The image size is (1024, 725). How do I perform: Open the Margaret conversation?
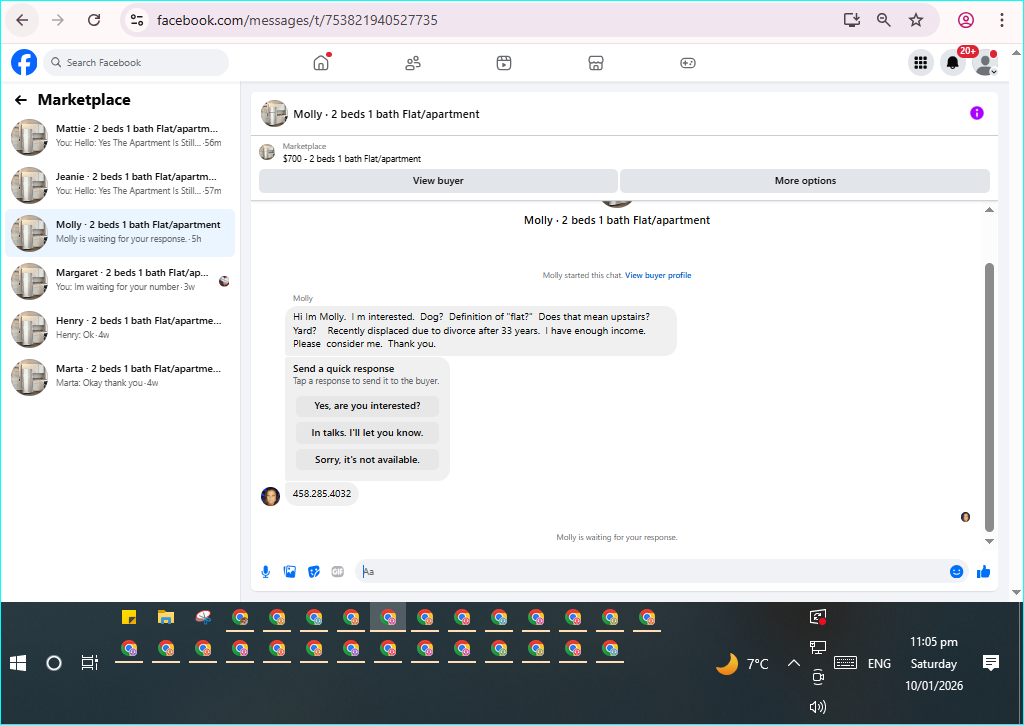coord(120,281)
